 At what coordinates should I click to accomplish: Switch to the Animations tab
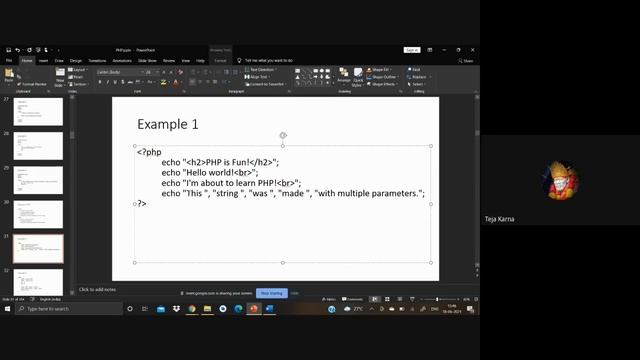click(122, 60)
